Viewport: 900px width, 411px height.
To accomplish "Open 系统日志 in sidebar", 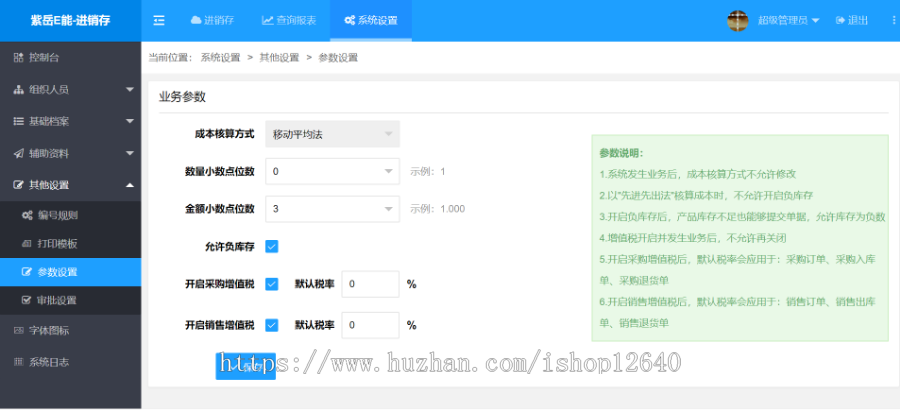I will pos(71,362).
